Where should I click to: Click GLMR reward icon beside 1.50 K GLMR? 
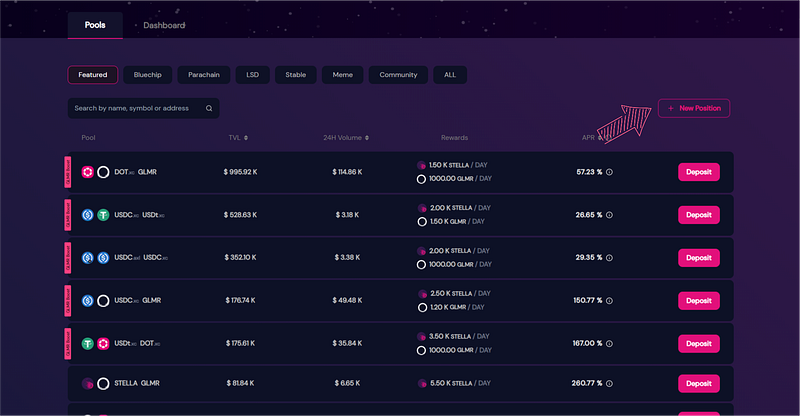[422, 222]
